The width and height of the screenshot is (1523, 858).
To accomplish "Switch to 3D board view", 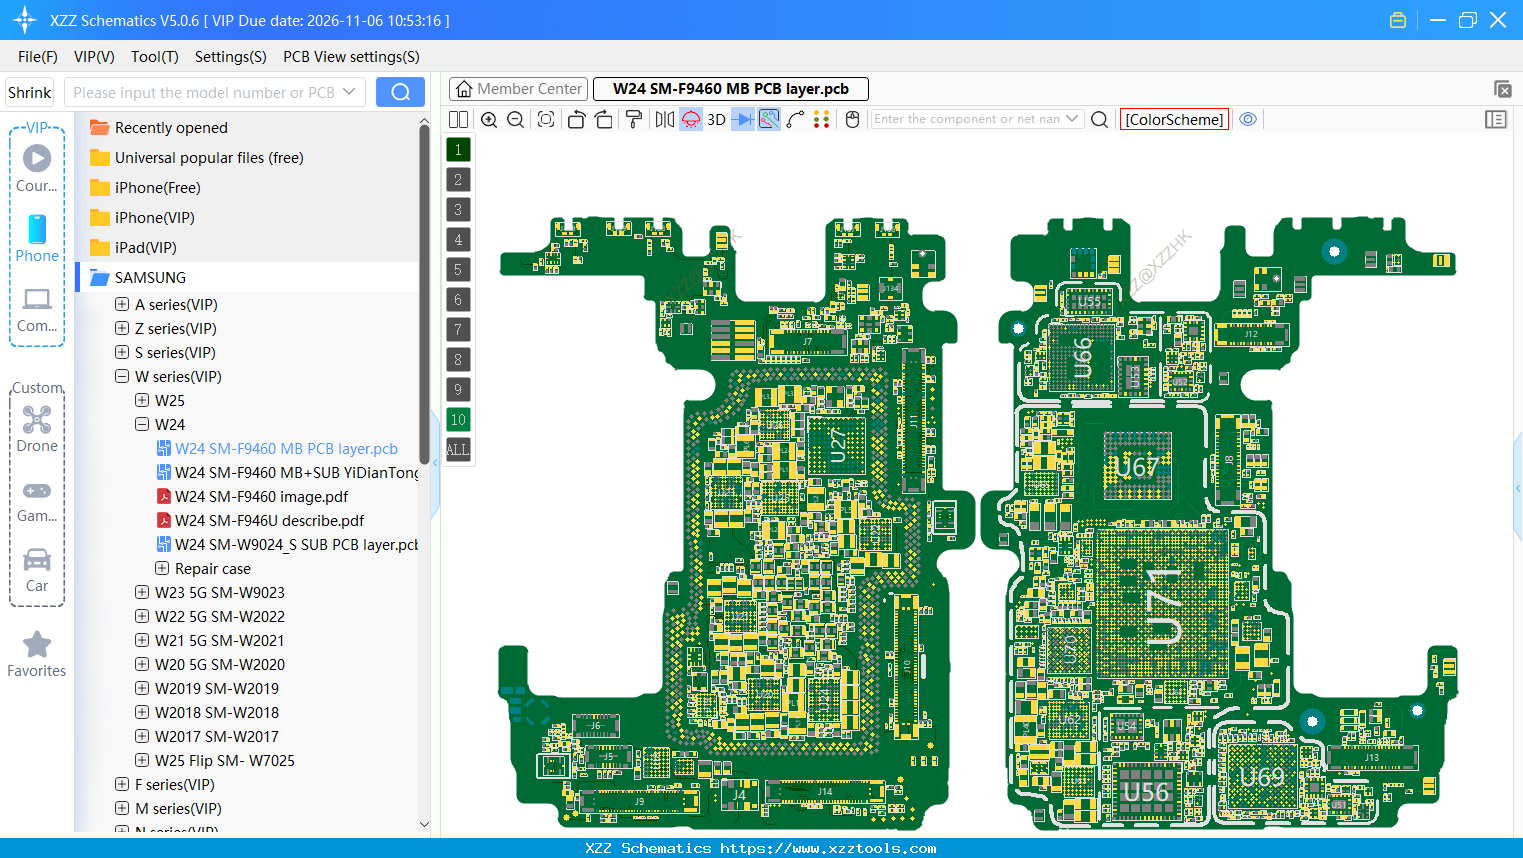I will coord(715,119).
